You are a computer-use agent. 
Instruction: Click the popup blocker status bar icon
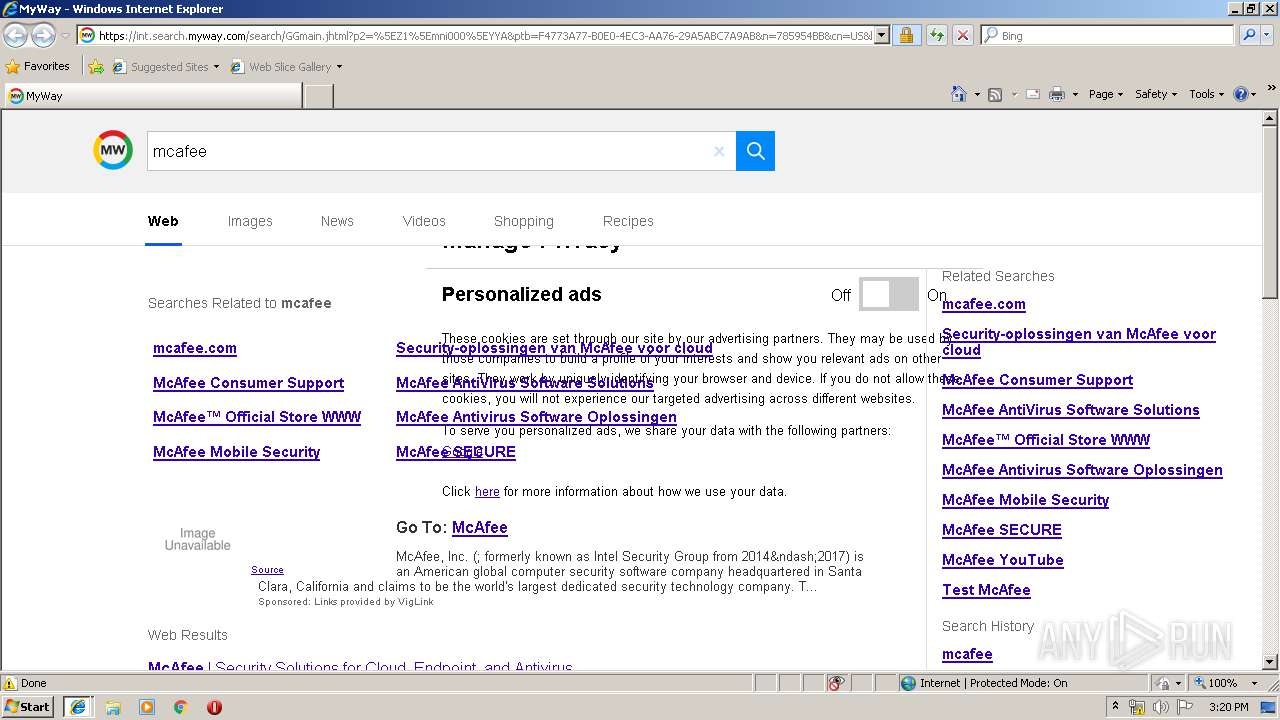(836, 683)
